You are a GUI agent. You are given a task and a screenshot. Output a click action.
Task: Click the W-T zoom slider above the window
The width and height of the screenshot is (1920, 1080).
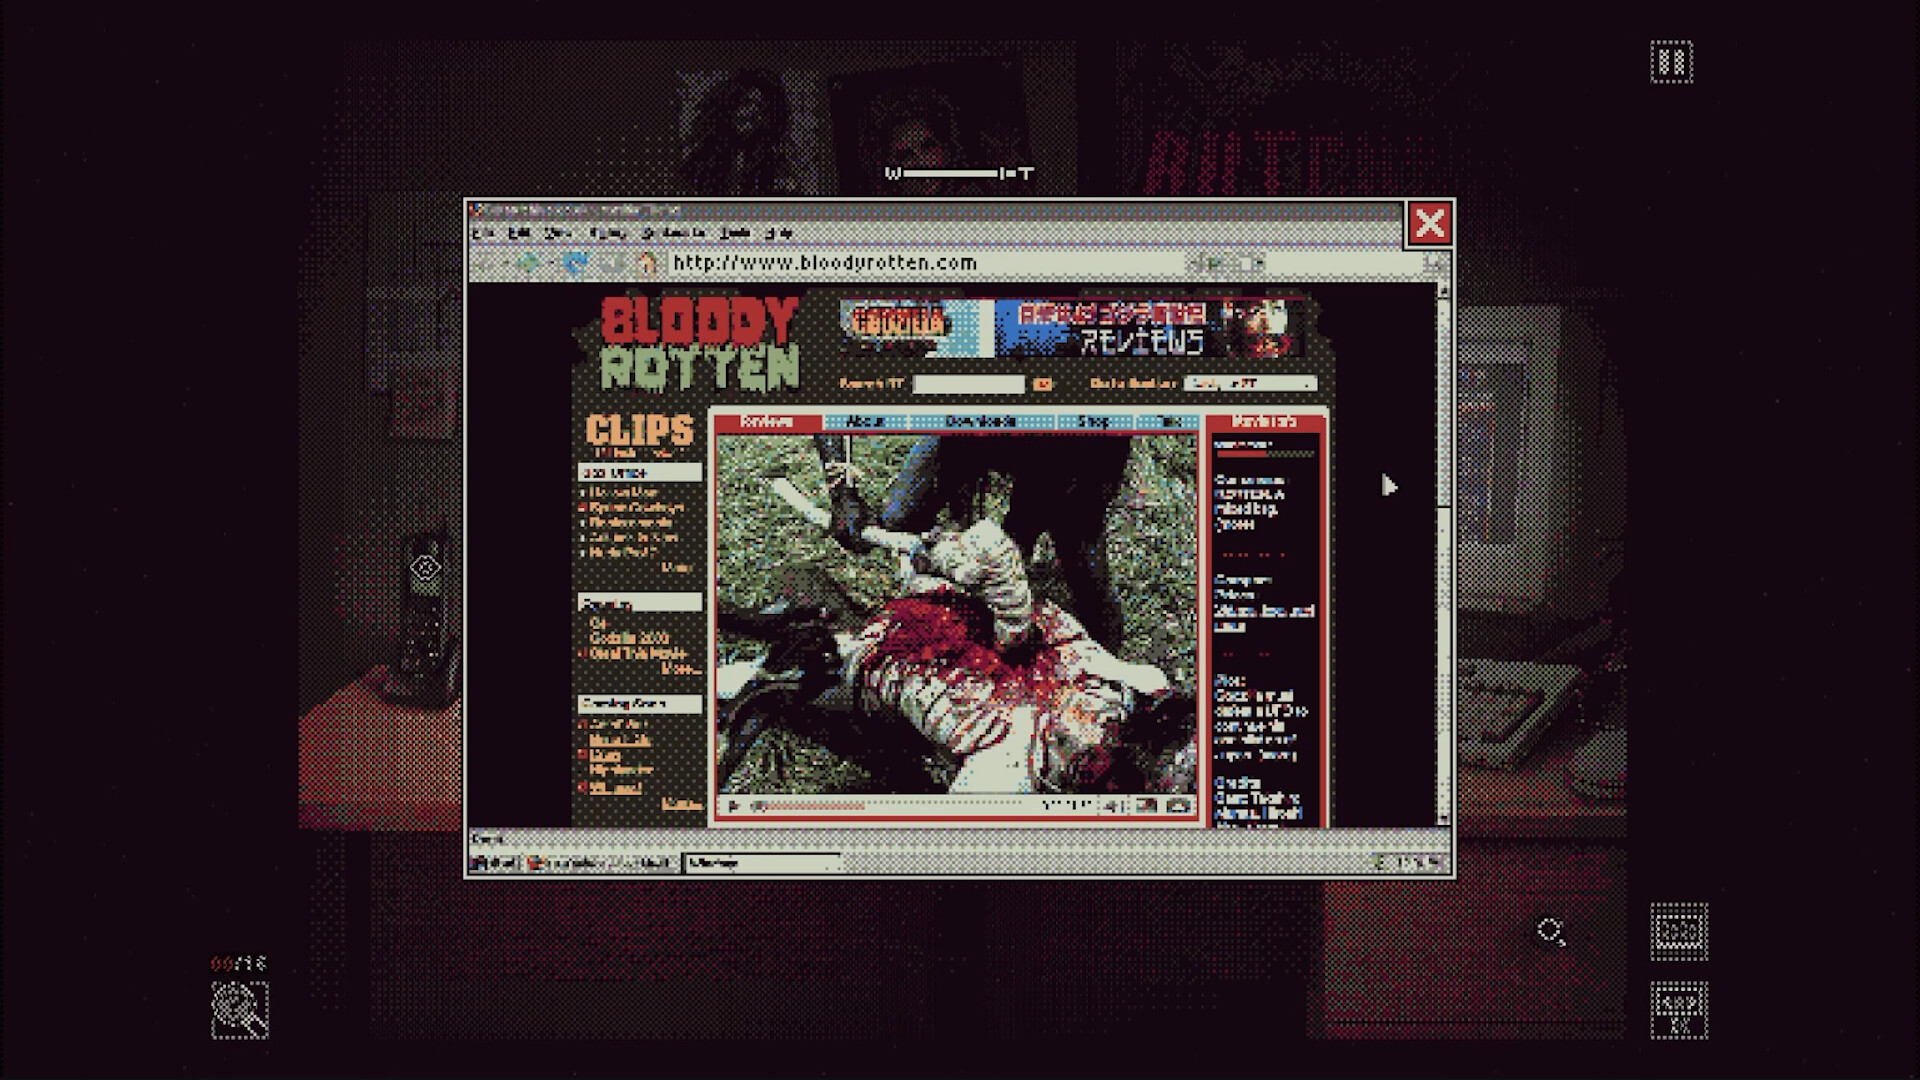pos(959,174)
